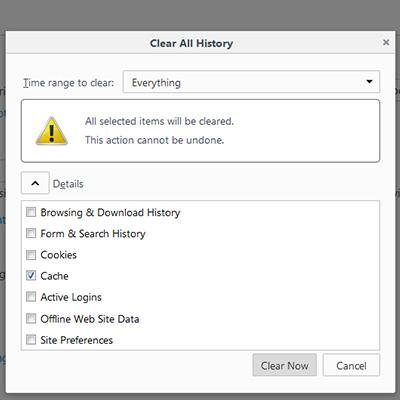Enable the Active Logins checkbox

pos(31,297)
